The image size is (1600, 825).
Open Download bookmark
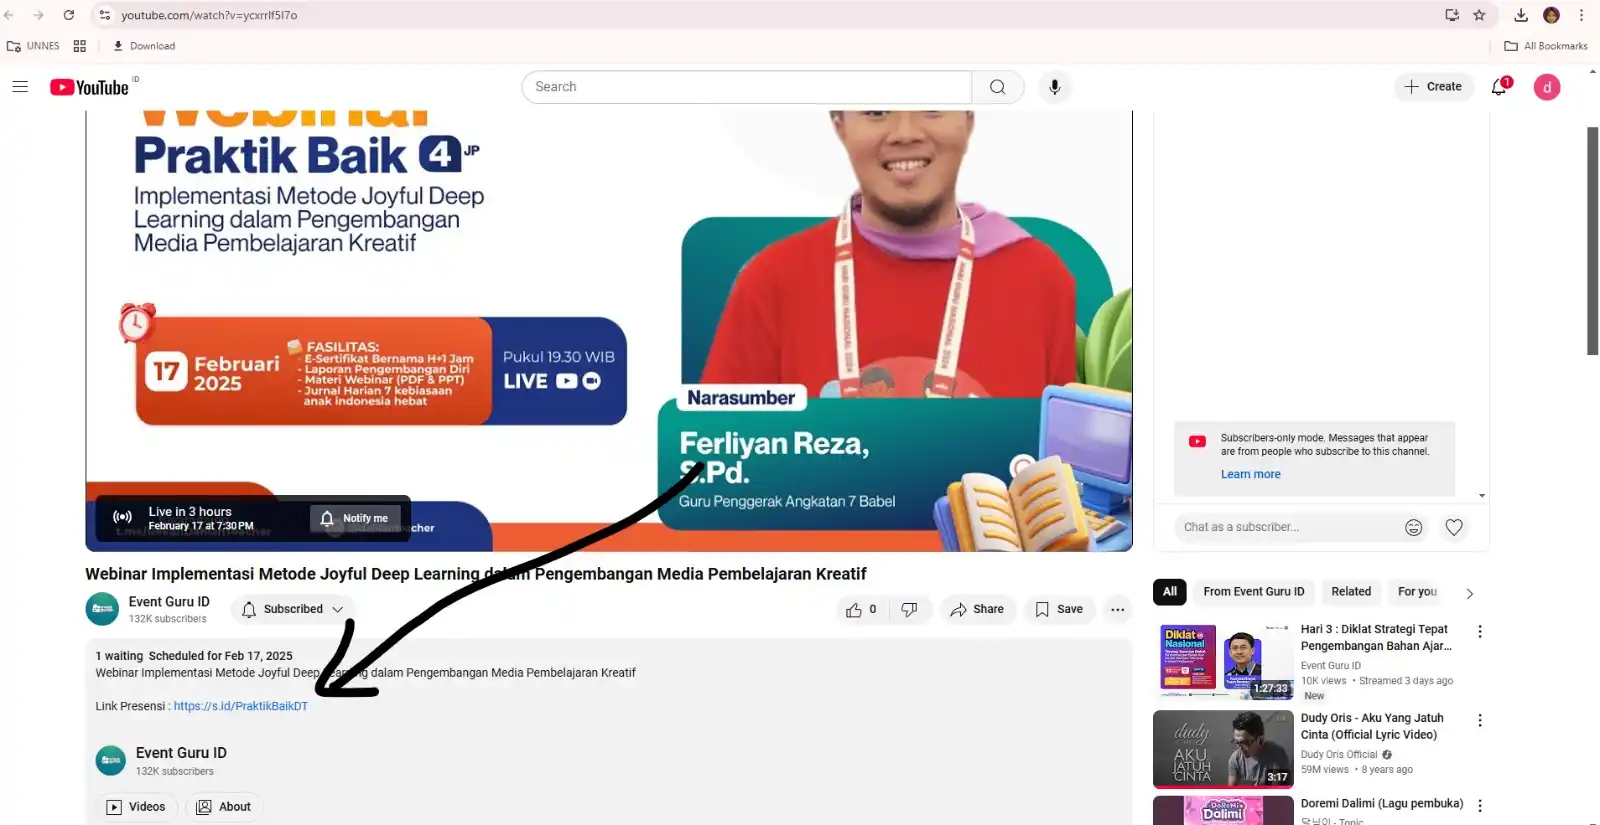(x=144, y=46)
